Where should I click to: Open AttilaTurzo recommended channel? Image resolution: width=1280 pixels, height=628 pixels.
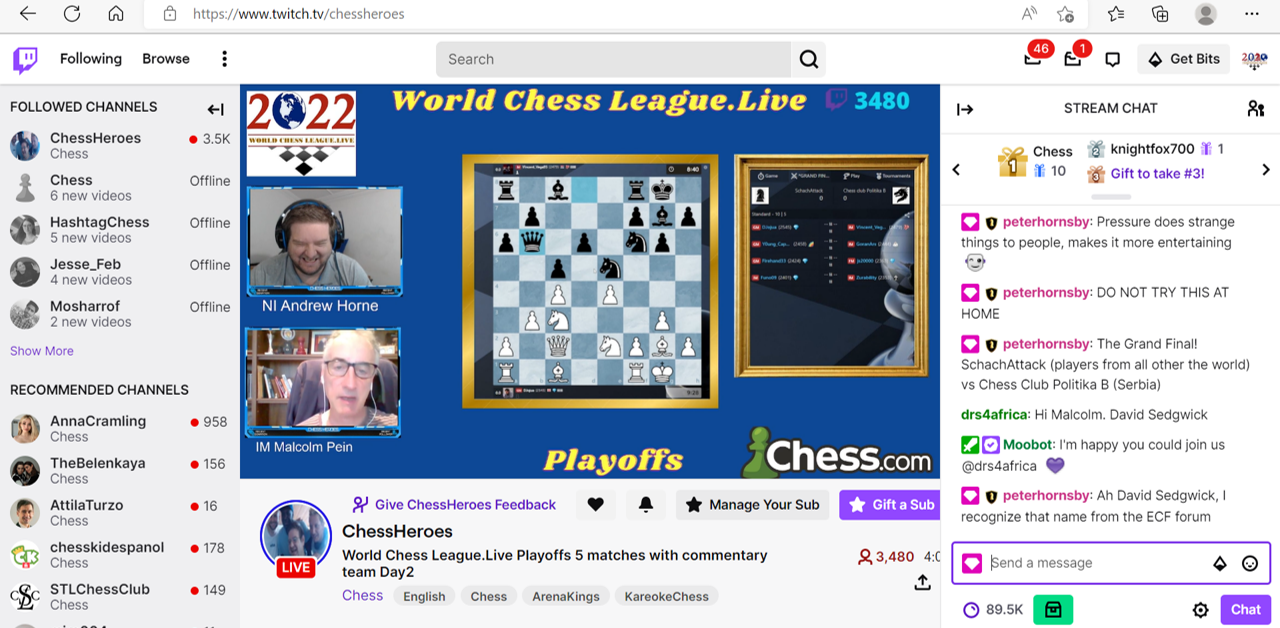click(x=120, y=512)
